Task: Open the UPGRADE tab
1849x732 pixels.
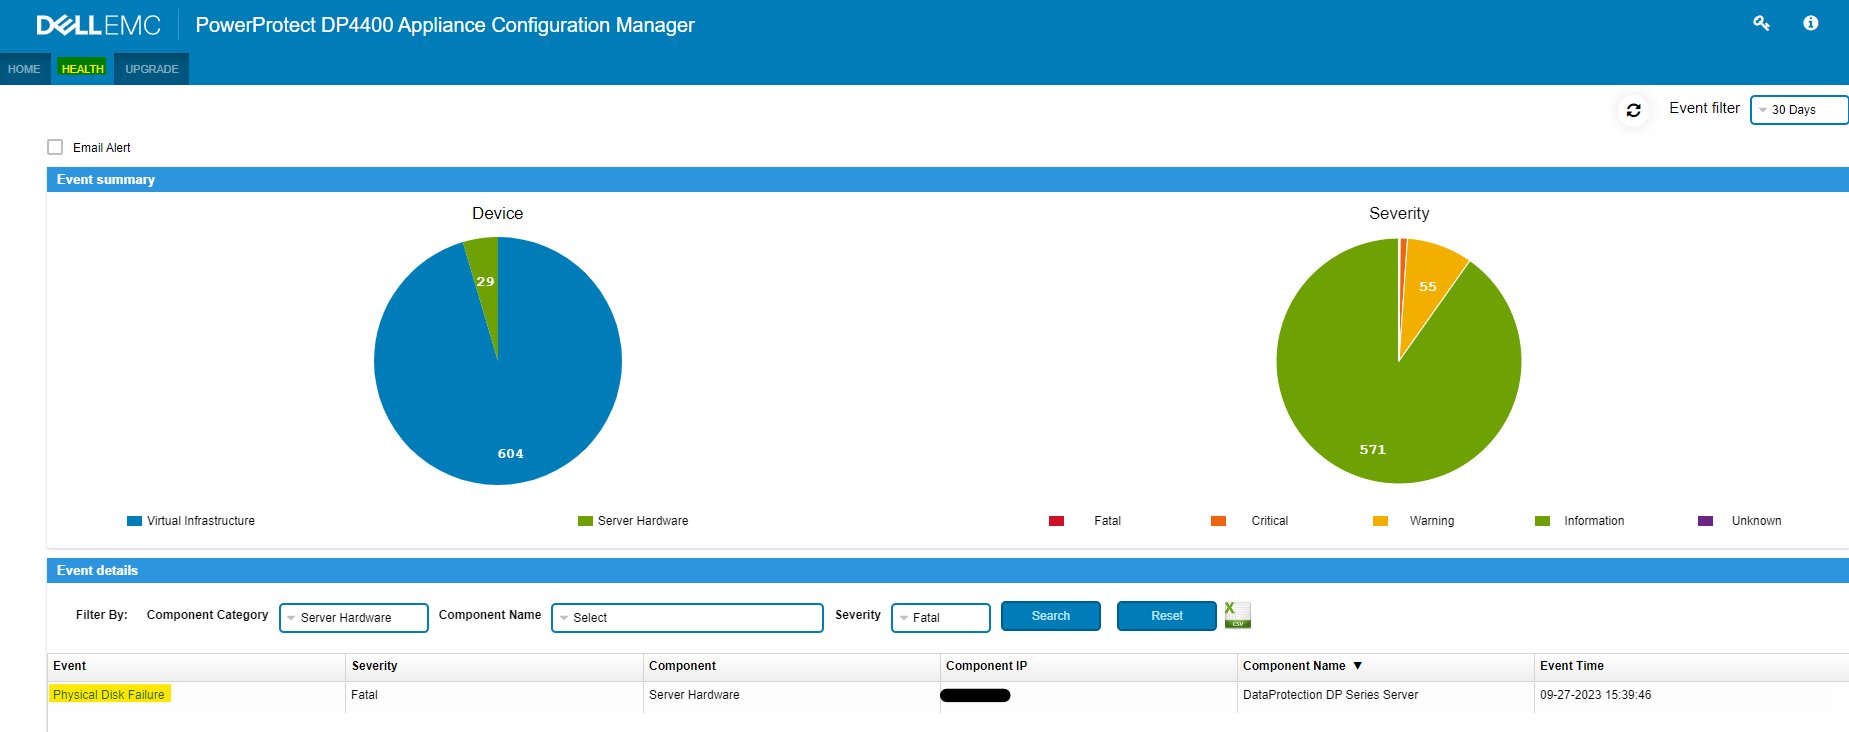Action: pos(151,69)
